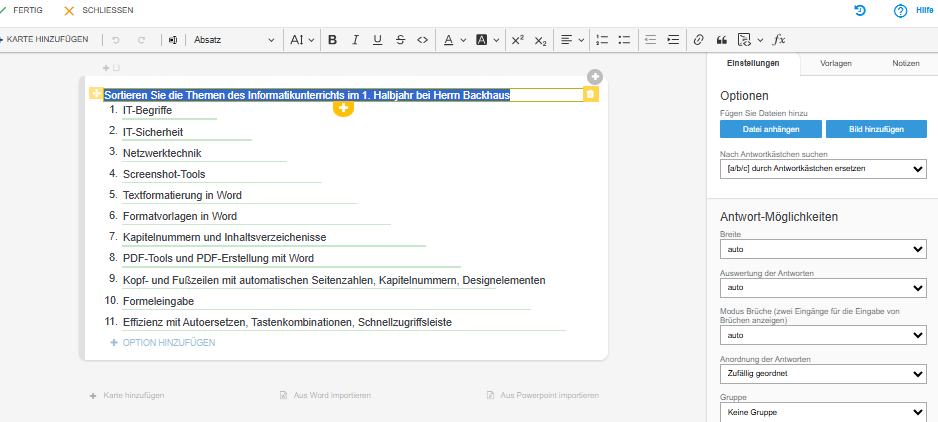Insert a numbered list

tap(602, 40)
